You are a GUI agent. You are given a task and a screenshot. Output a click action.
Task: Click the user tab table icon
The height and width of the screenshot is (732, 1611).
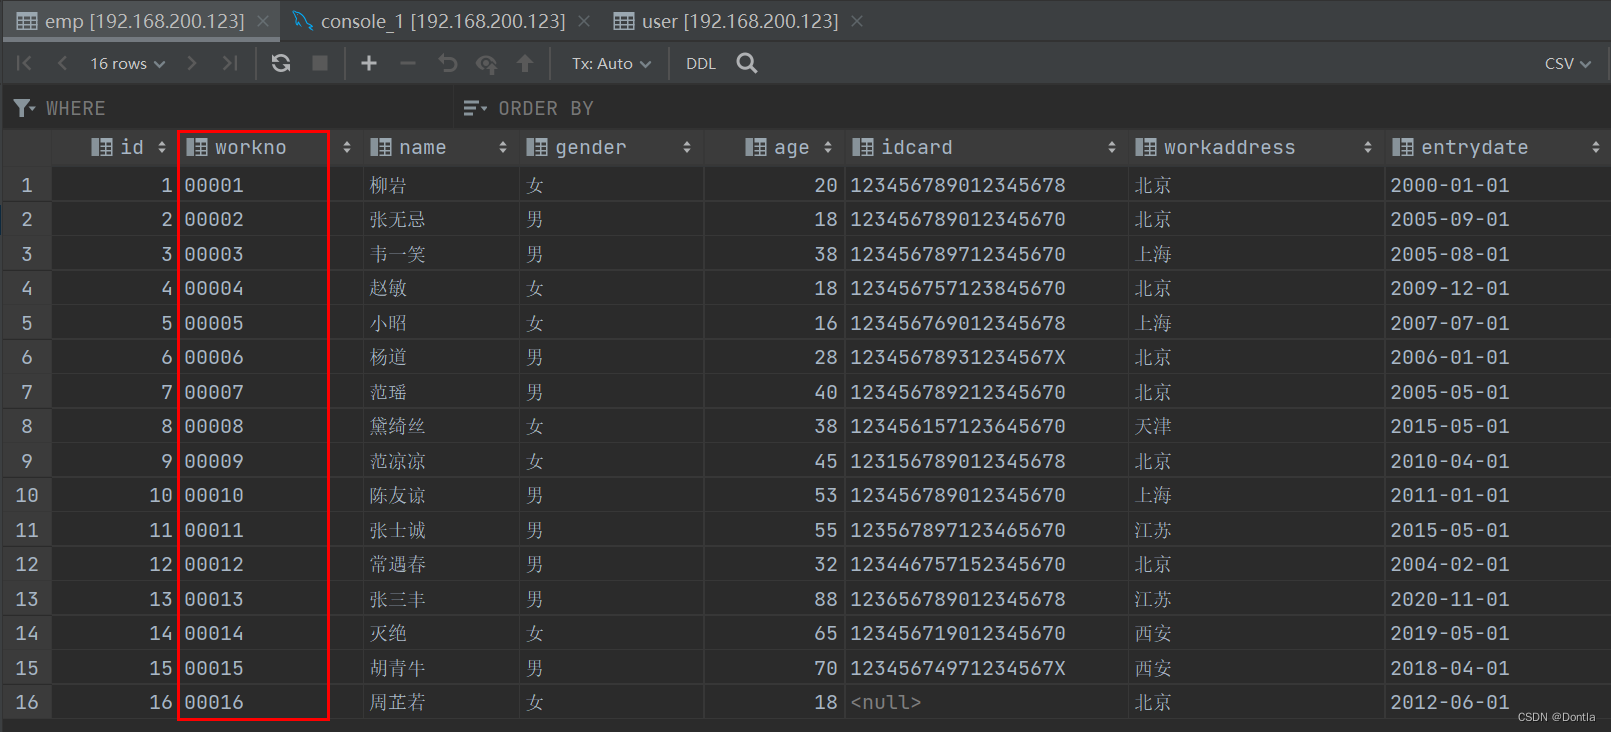624,21
